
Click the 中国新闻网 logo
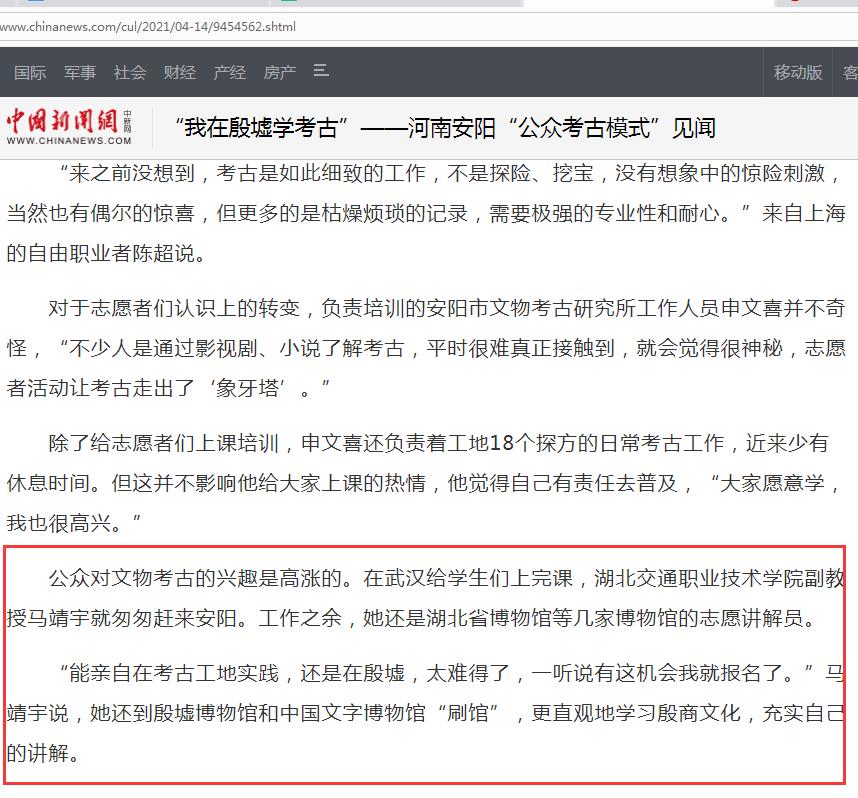[x=69, y=127]
